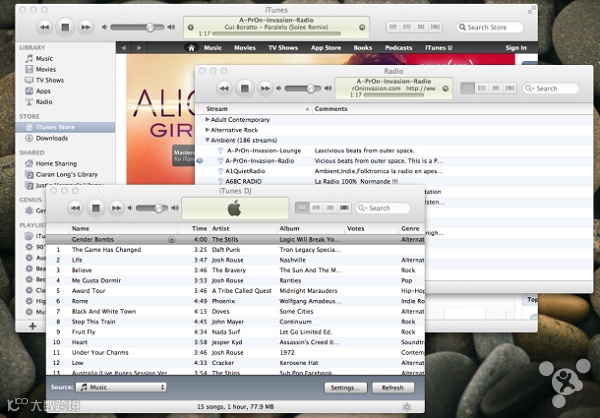Viewport: 600px width, 418px height.
Task: Stop playback in Radio window
Action: tap(245, 88)
